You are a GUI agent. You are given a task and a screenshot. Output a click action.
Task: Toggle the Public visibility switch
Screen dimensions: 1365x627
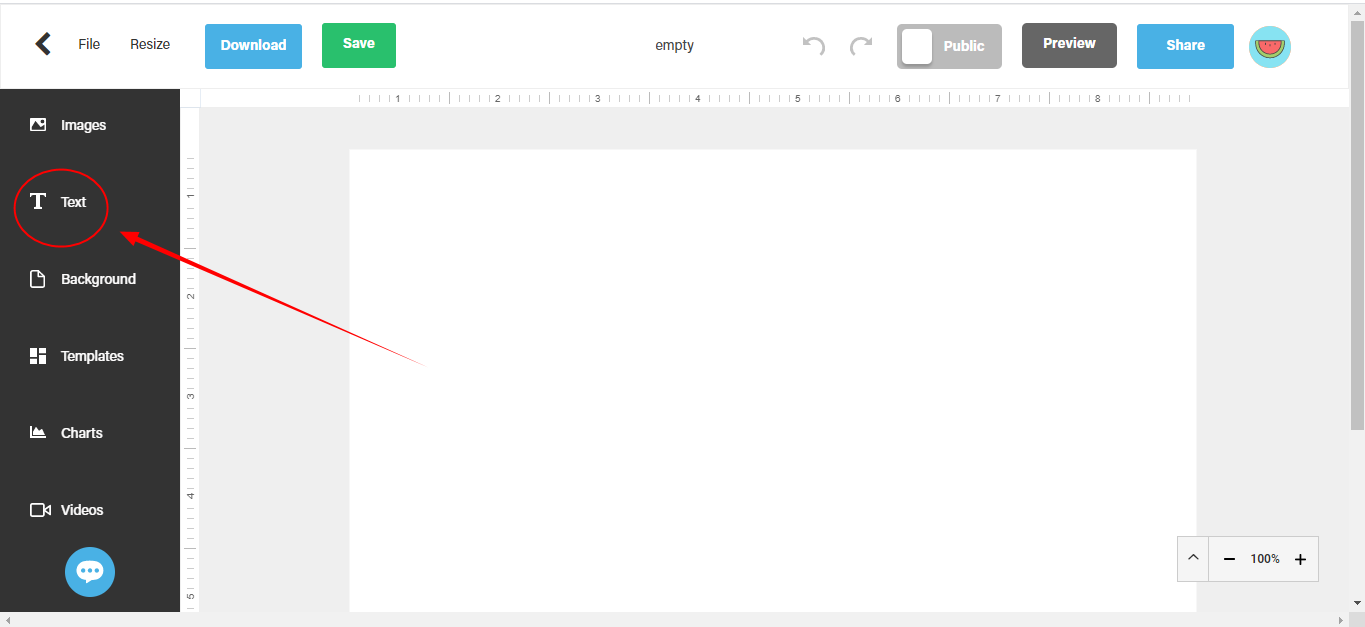pos(949,46)
